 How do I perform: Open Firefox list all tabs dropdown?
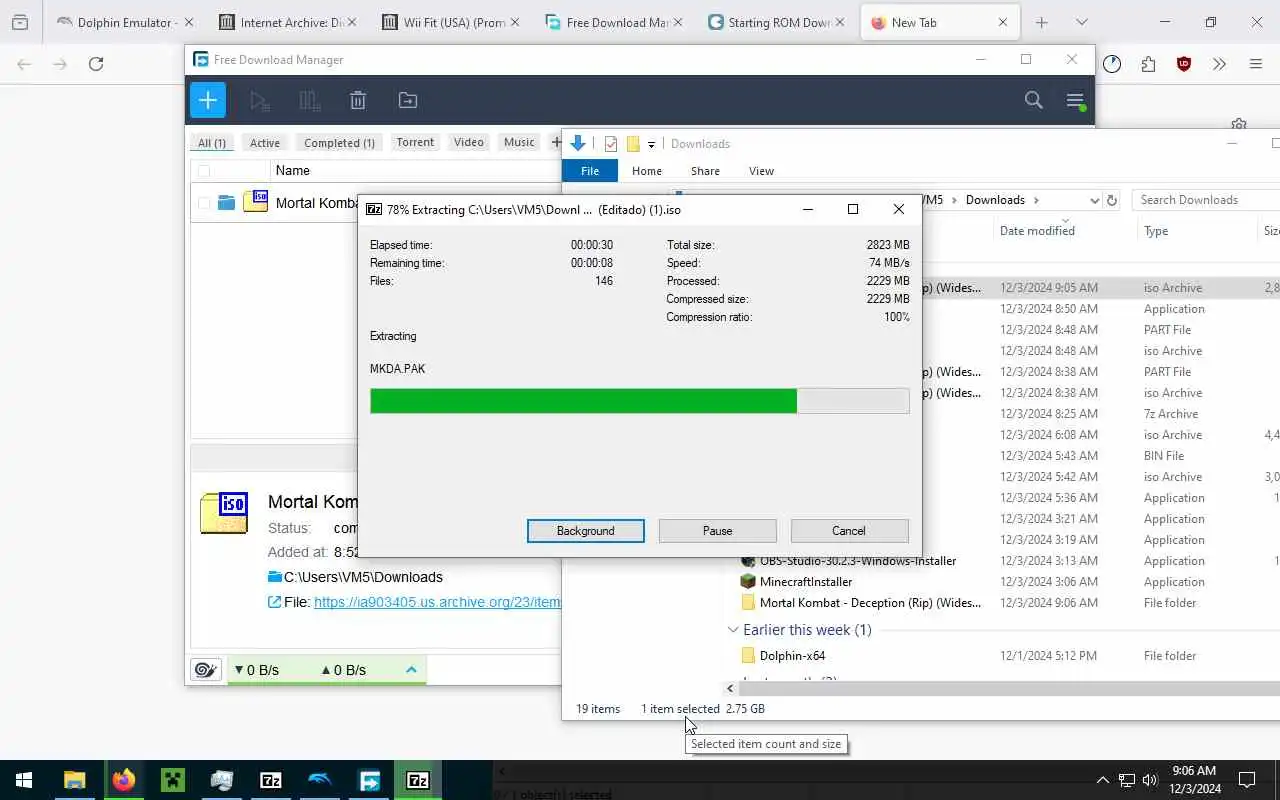coord(1081,22)
